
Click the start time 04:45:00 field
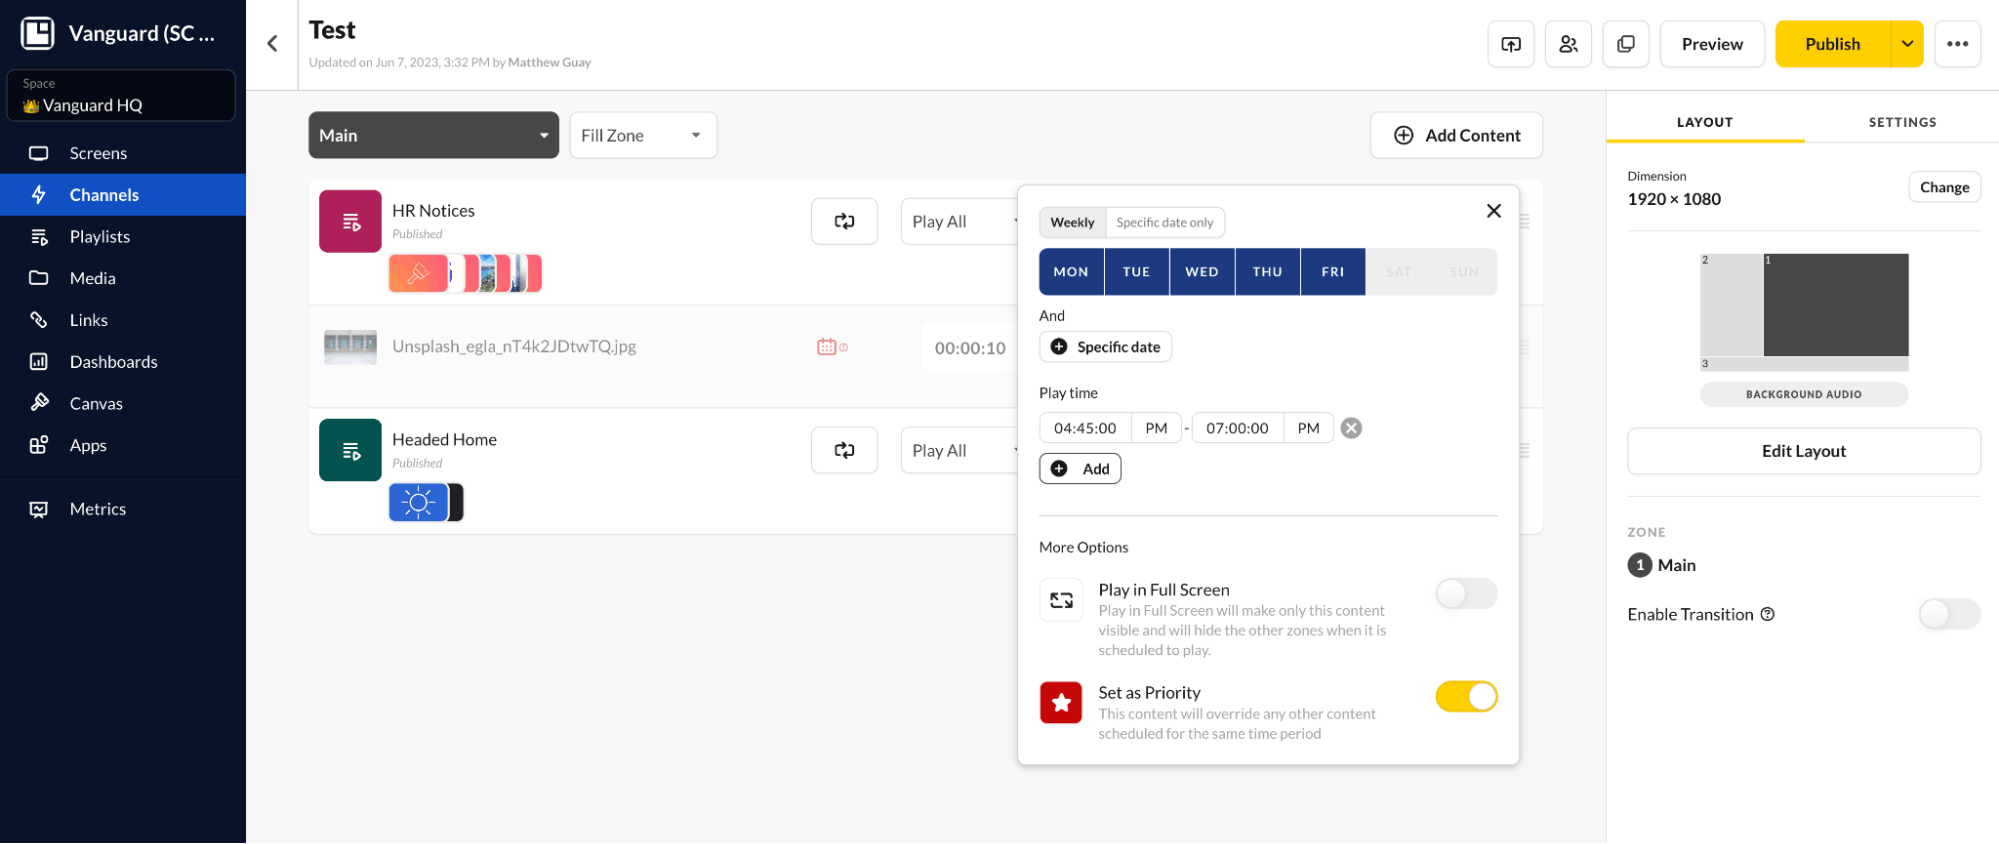(x=1085, y=428)
